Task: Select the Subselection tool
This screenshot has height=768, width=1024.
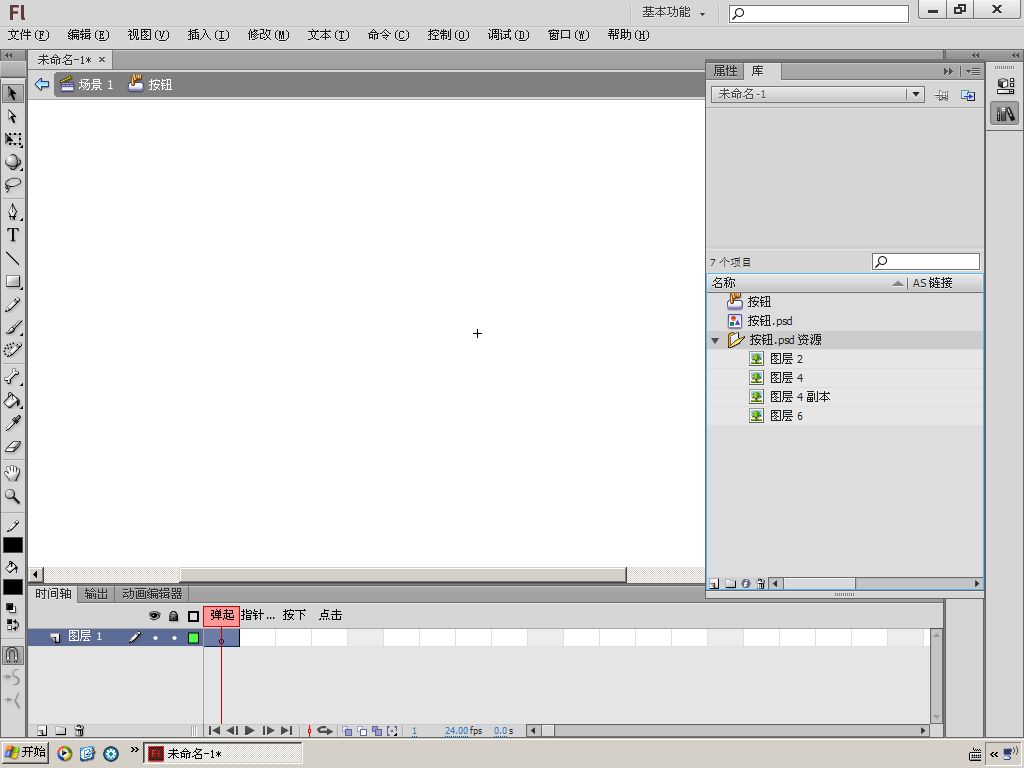Action: click(x=12, y=116)
